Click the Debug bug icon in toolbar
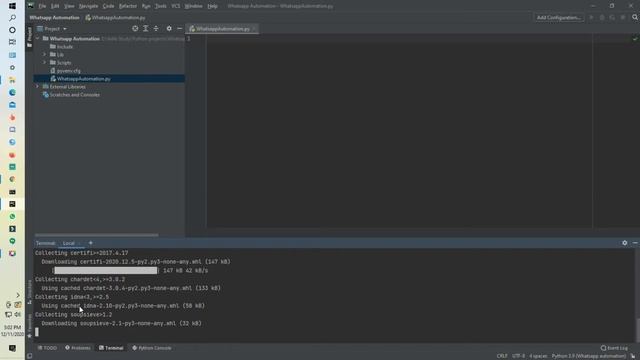Viewport: 640px width, 360px height. pos(602,18)
